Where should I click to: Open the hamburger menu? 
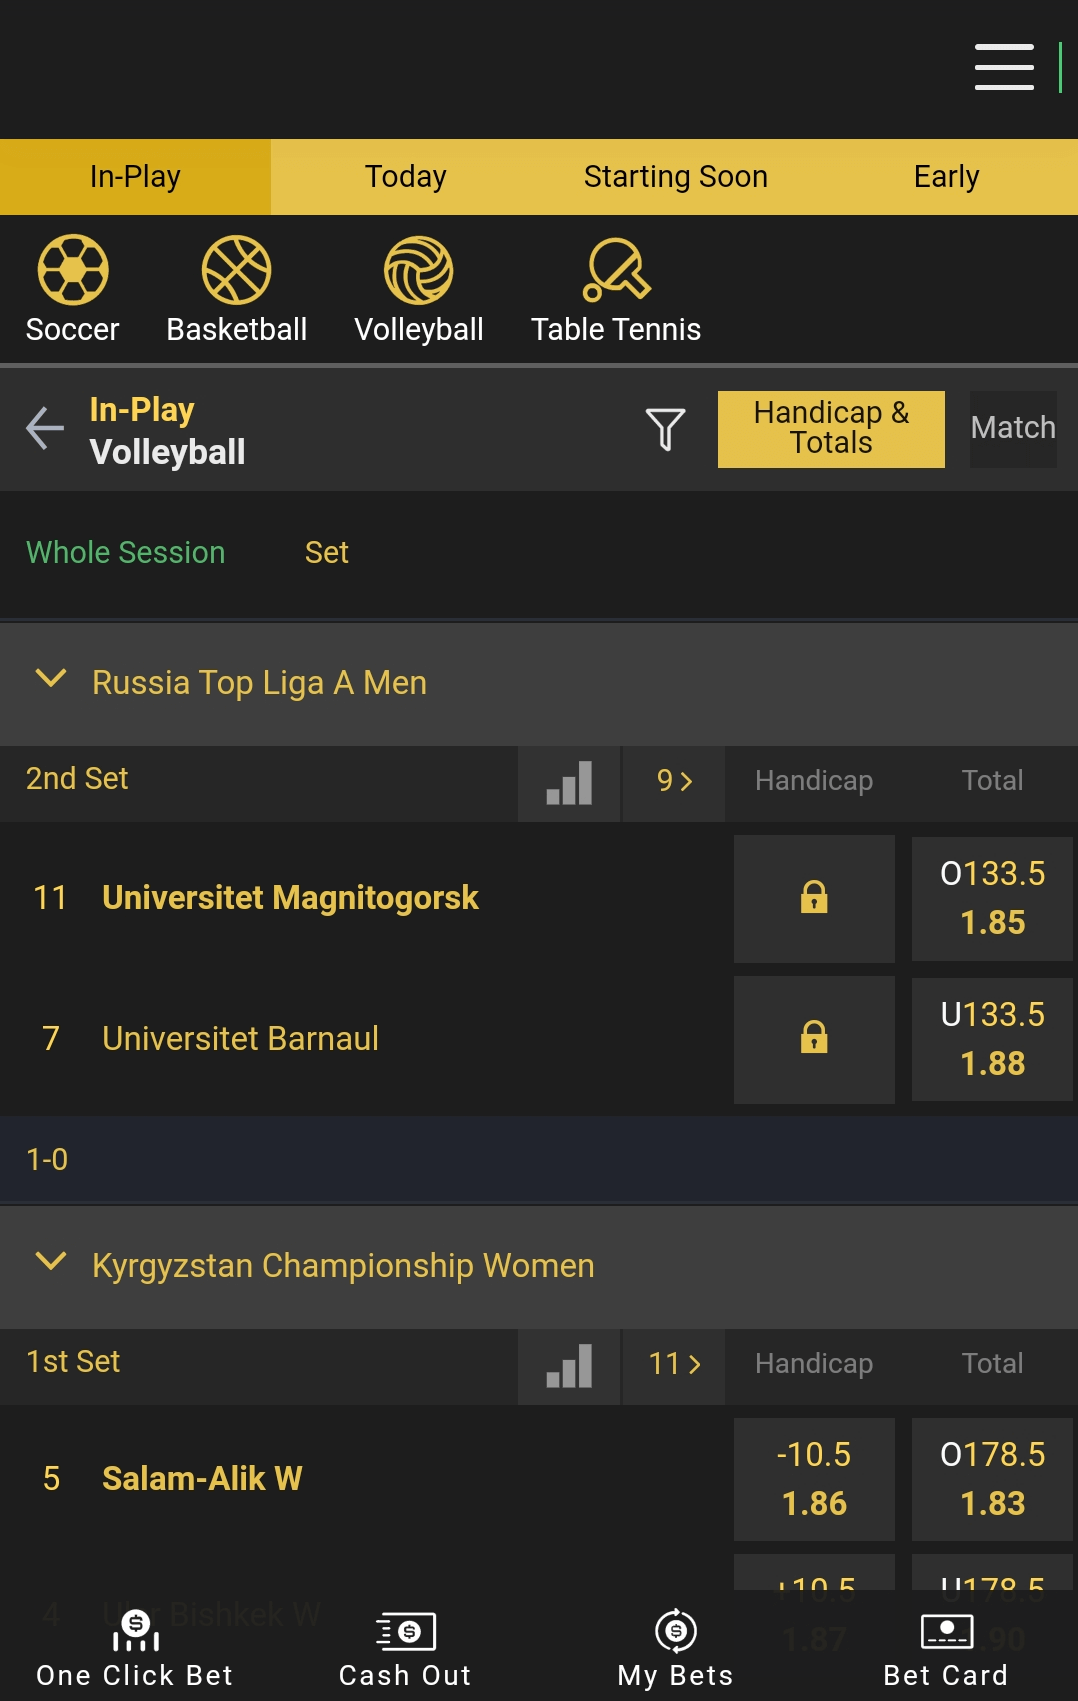click(x=1004, y=67)
